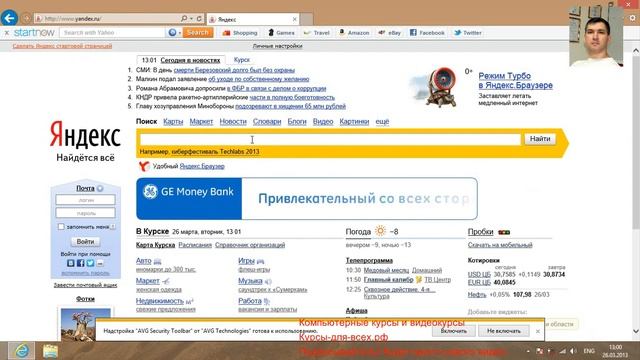Close the startnow toolbar
Image resolution: width=640 pixels, height=360 pixels.
pyautogui.click(x=7, y=33)
